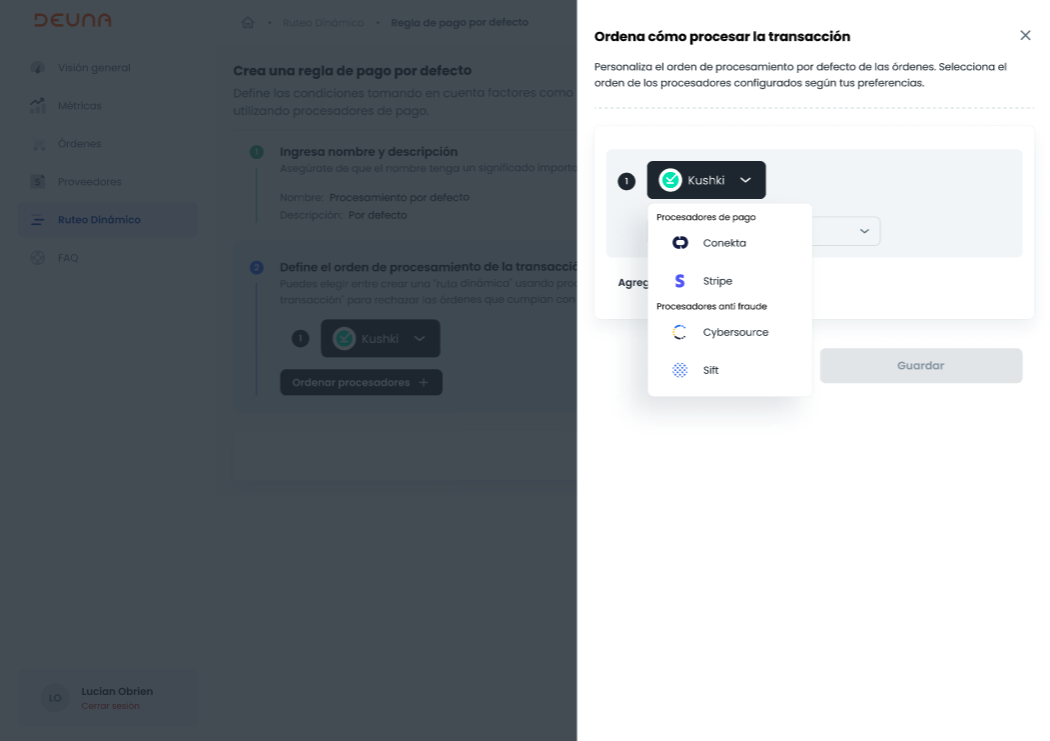Click the LO user avatar
Viewport: 1050px width, 741px height.
(x=55, y=697)
